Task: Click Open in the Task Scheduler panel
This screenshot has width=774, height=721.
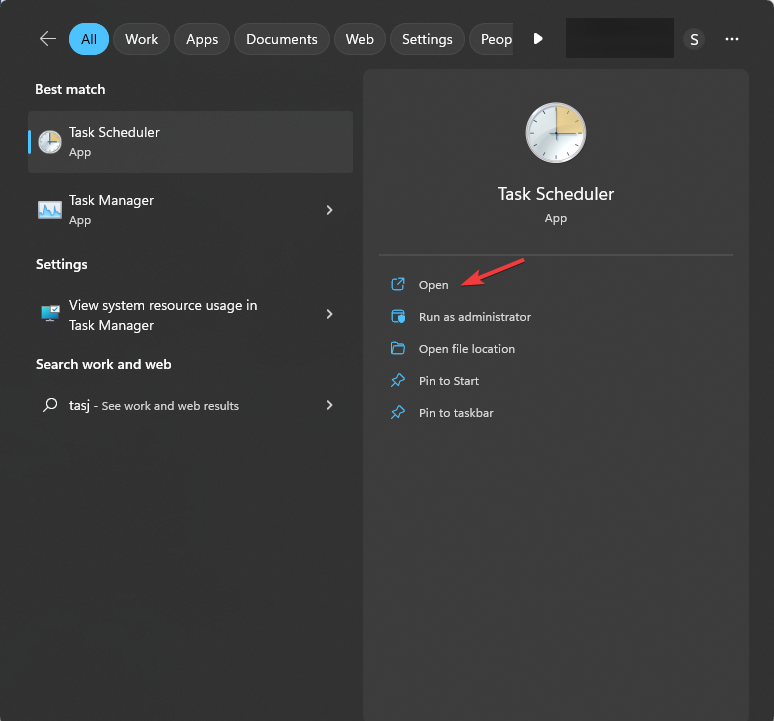Action: coord(433,285)
